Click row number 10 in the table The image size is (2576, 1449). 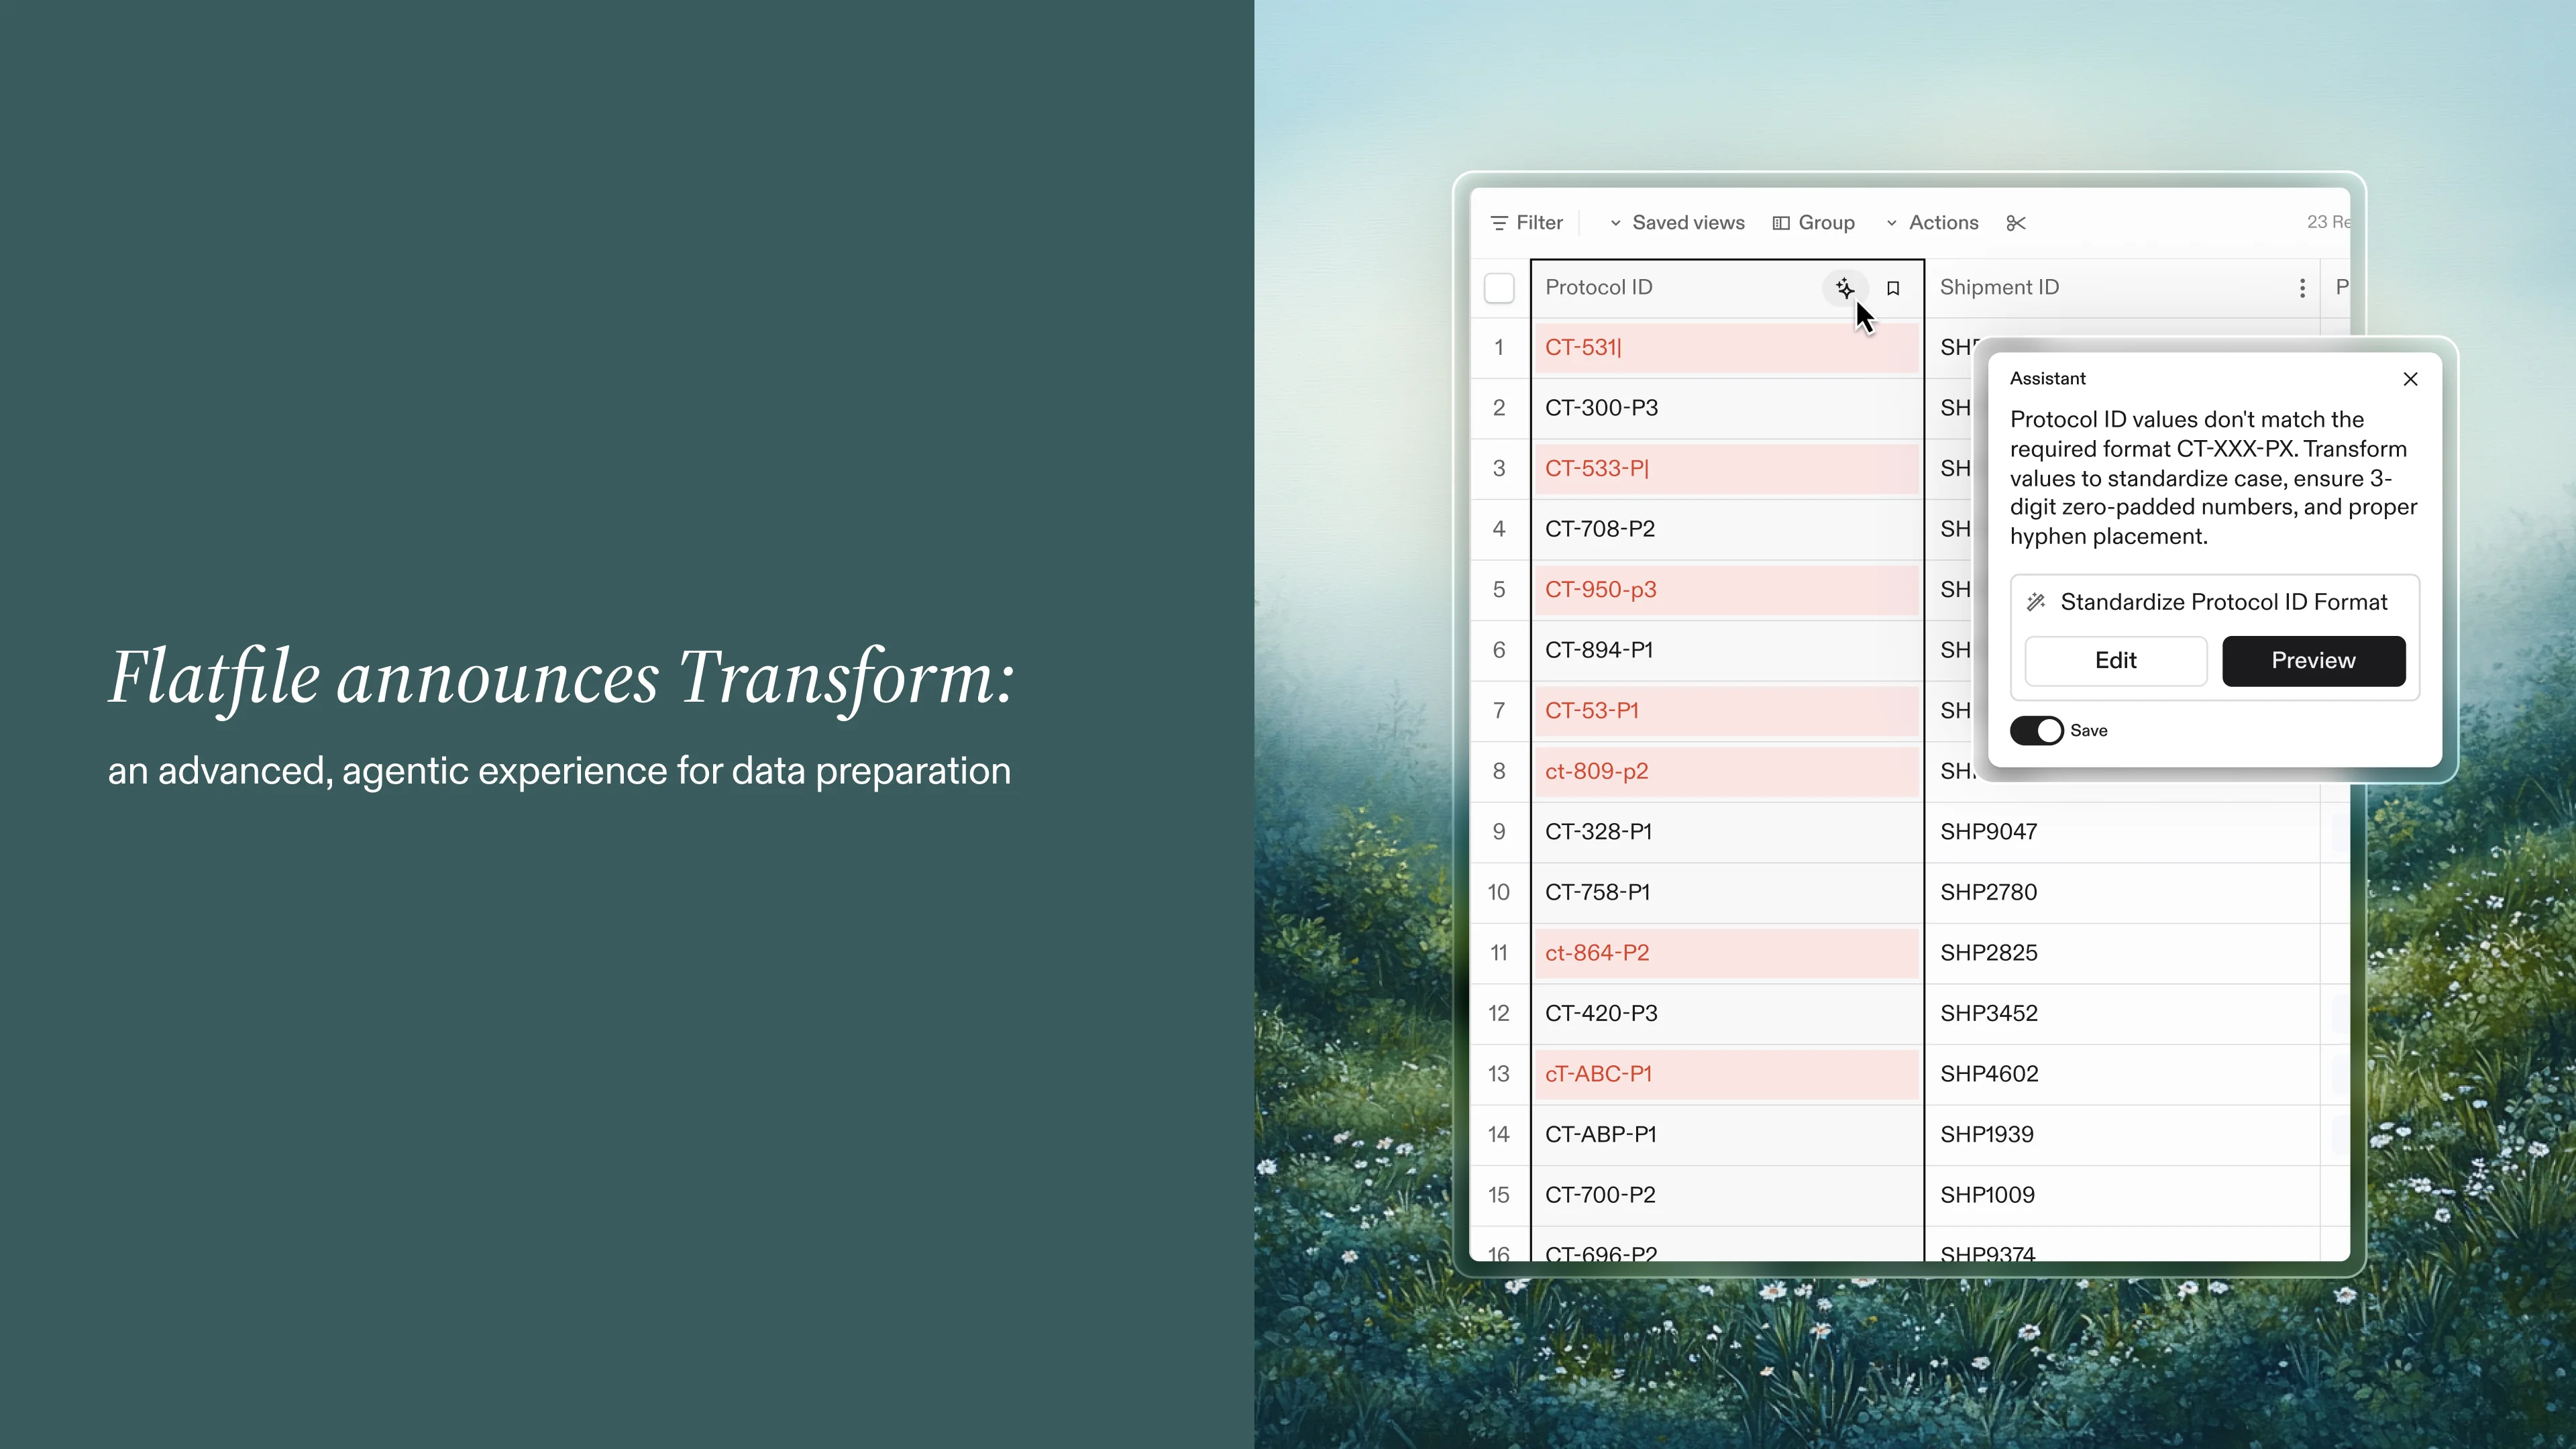(1498, 892)
